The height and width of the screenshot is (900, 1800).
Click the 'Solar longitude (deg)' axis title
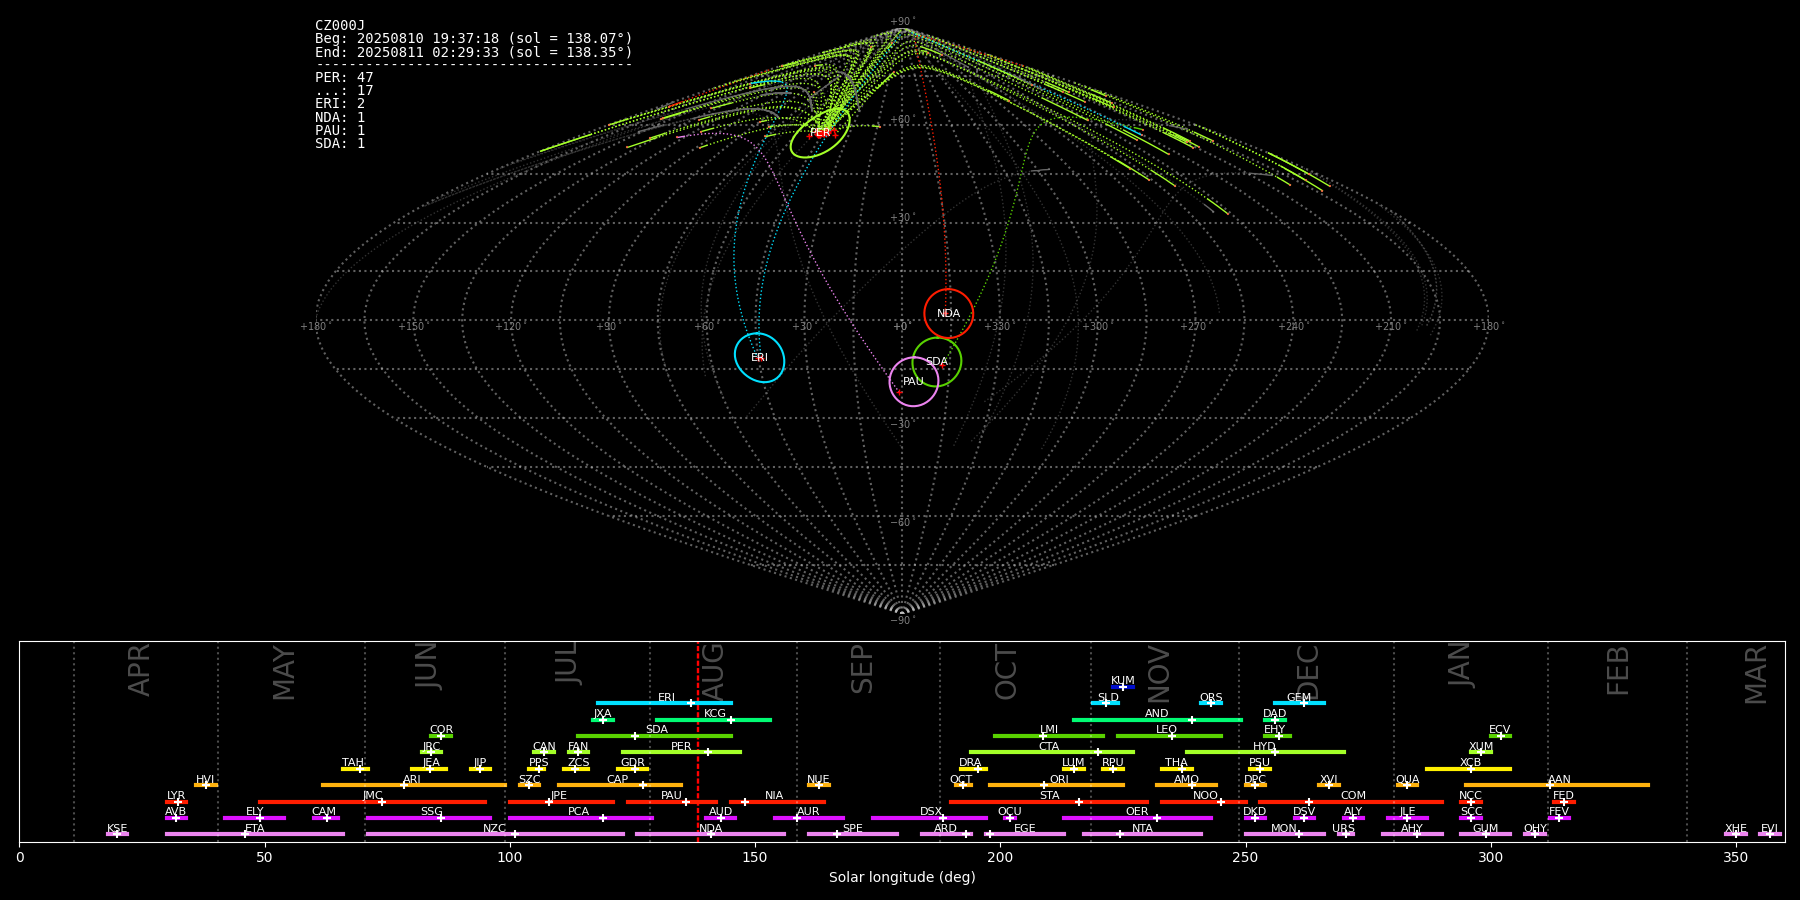tap(902, 878)
